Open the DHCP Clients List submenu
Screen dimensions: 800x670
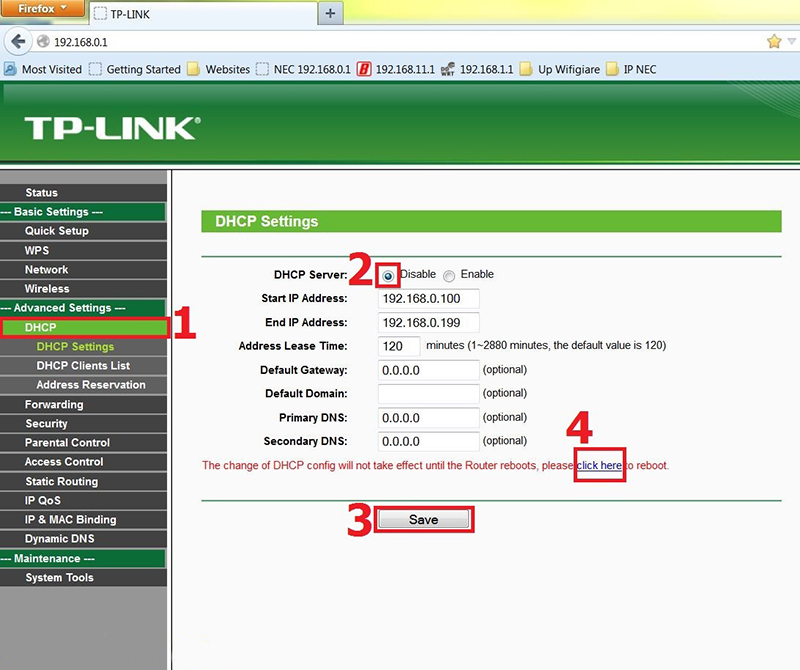pos(83,366)
